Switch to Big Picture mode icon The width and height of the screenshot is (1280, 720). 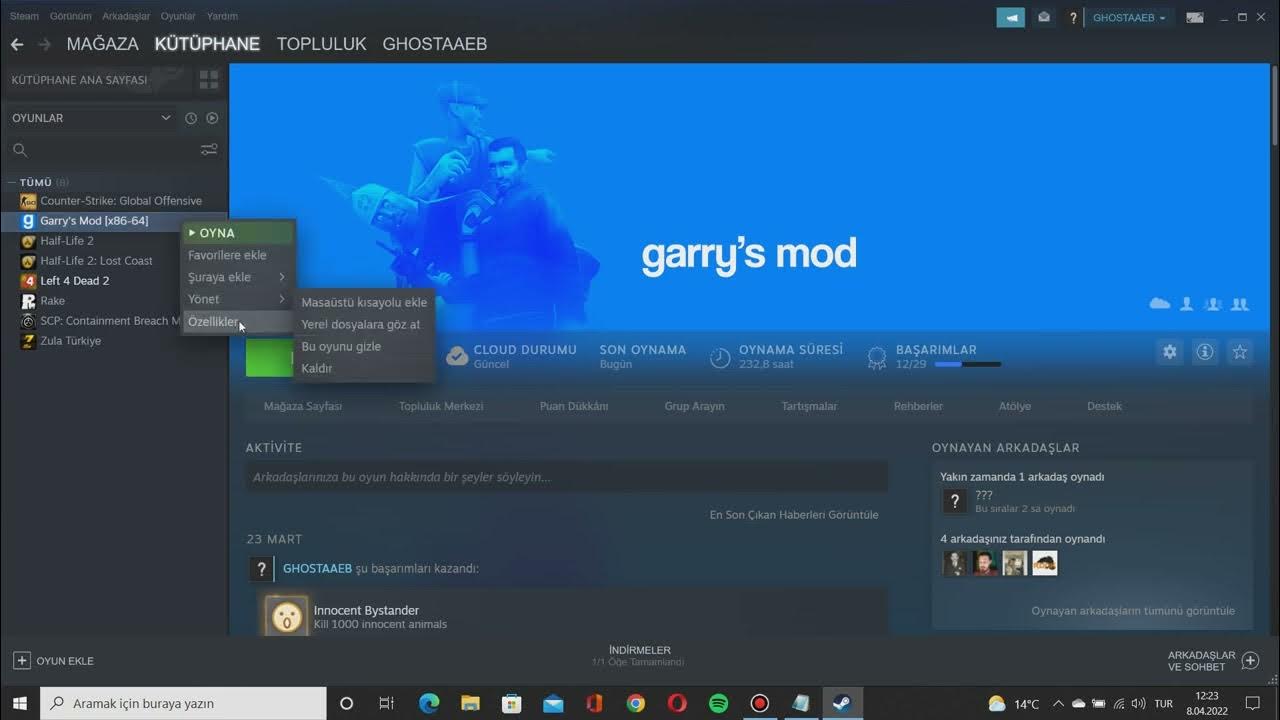pos(1195,17)
